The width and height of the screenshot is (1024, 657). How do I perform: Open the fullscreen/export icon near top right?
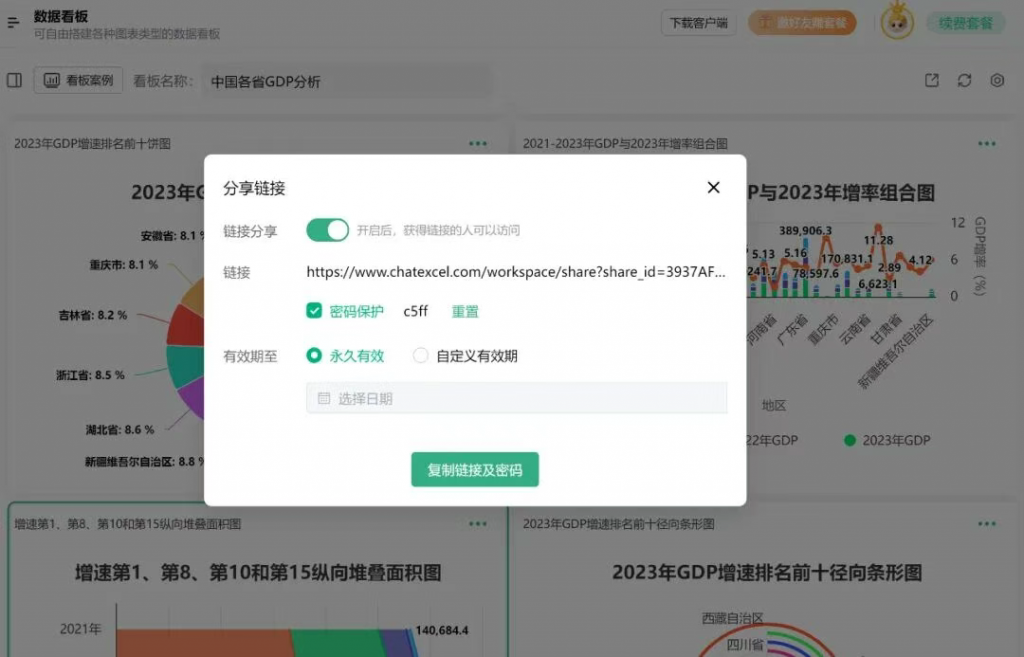(931, 80)
